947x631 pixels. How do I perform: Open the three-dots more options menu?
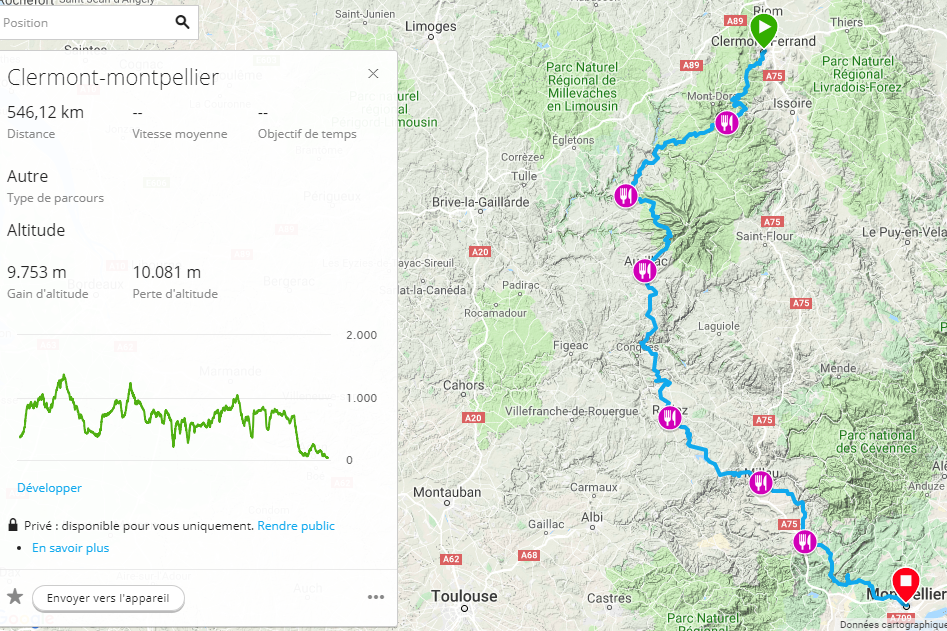[376, 597]
